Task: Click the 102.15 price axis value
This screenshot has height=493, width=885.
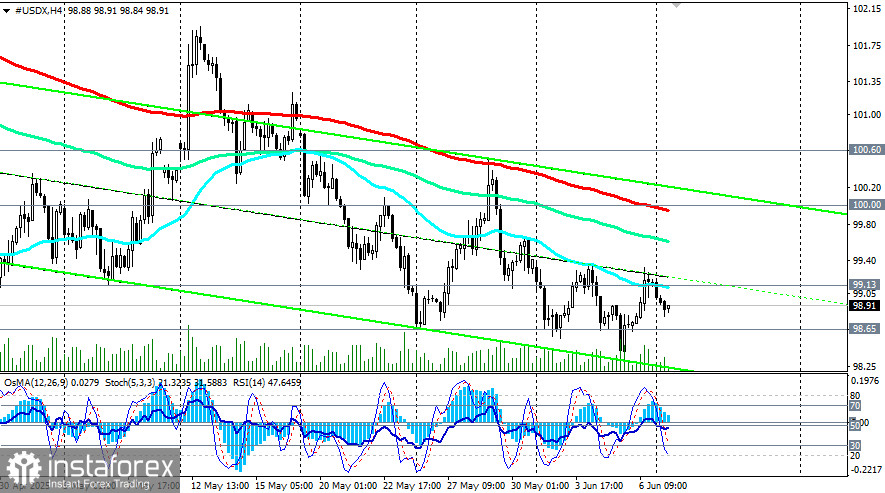Action: click(867, 8)
